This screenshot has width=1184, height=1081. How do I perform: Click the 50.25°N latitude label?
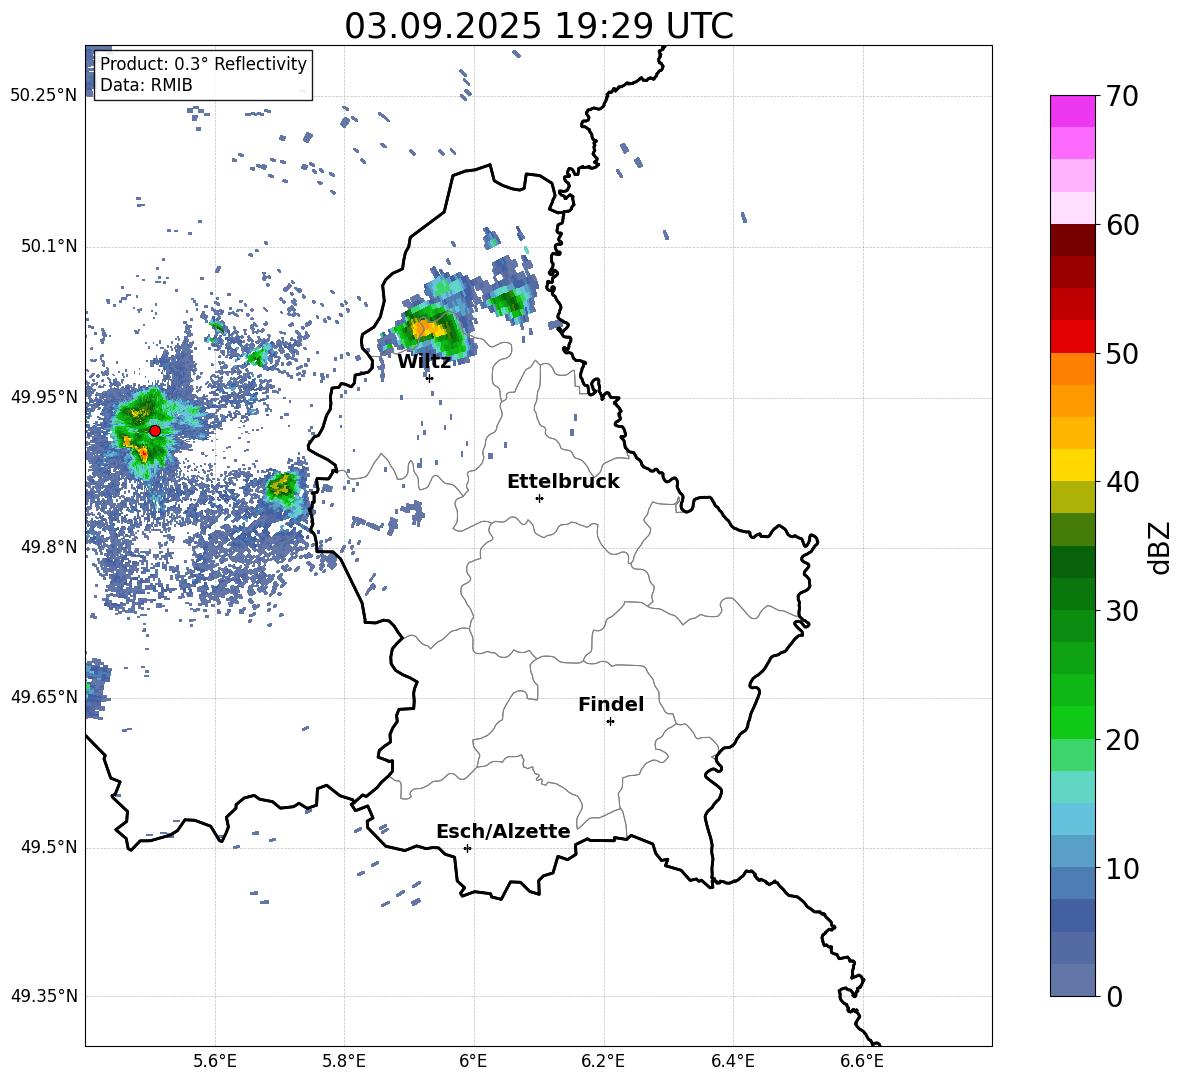[x=44, y=96]
